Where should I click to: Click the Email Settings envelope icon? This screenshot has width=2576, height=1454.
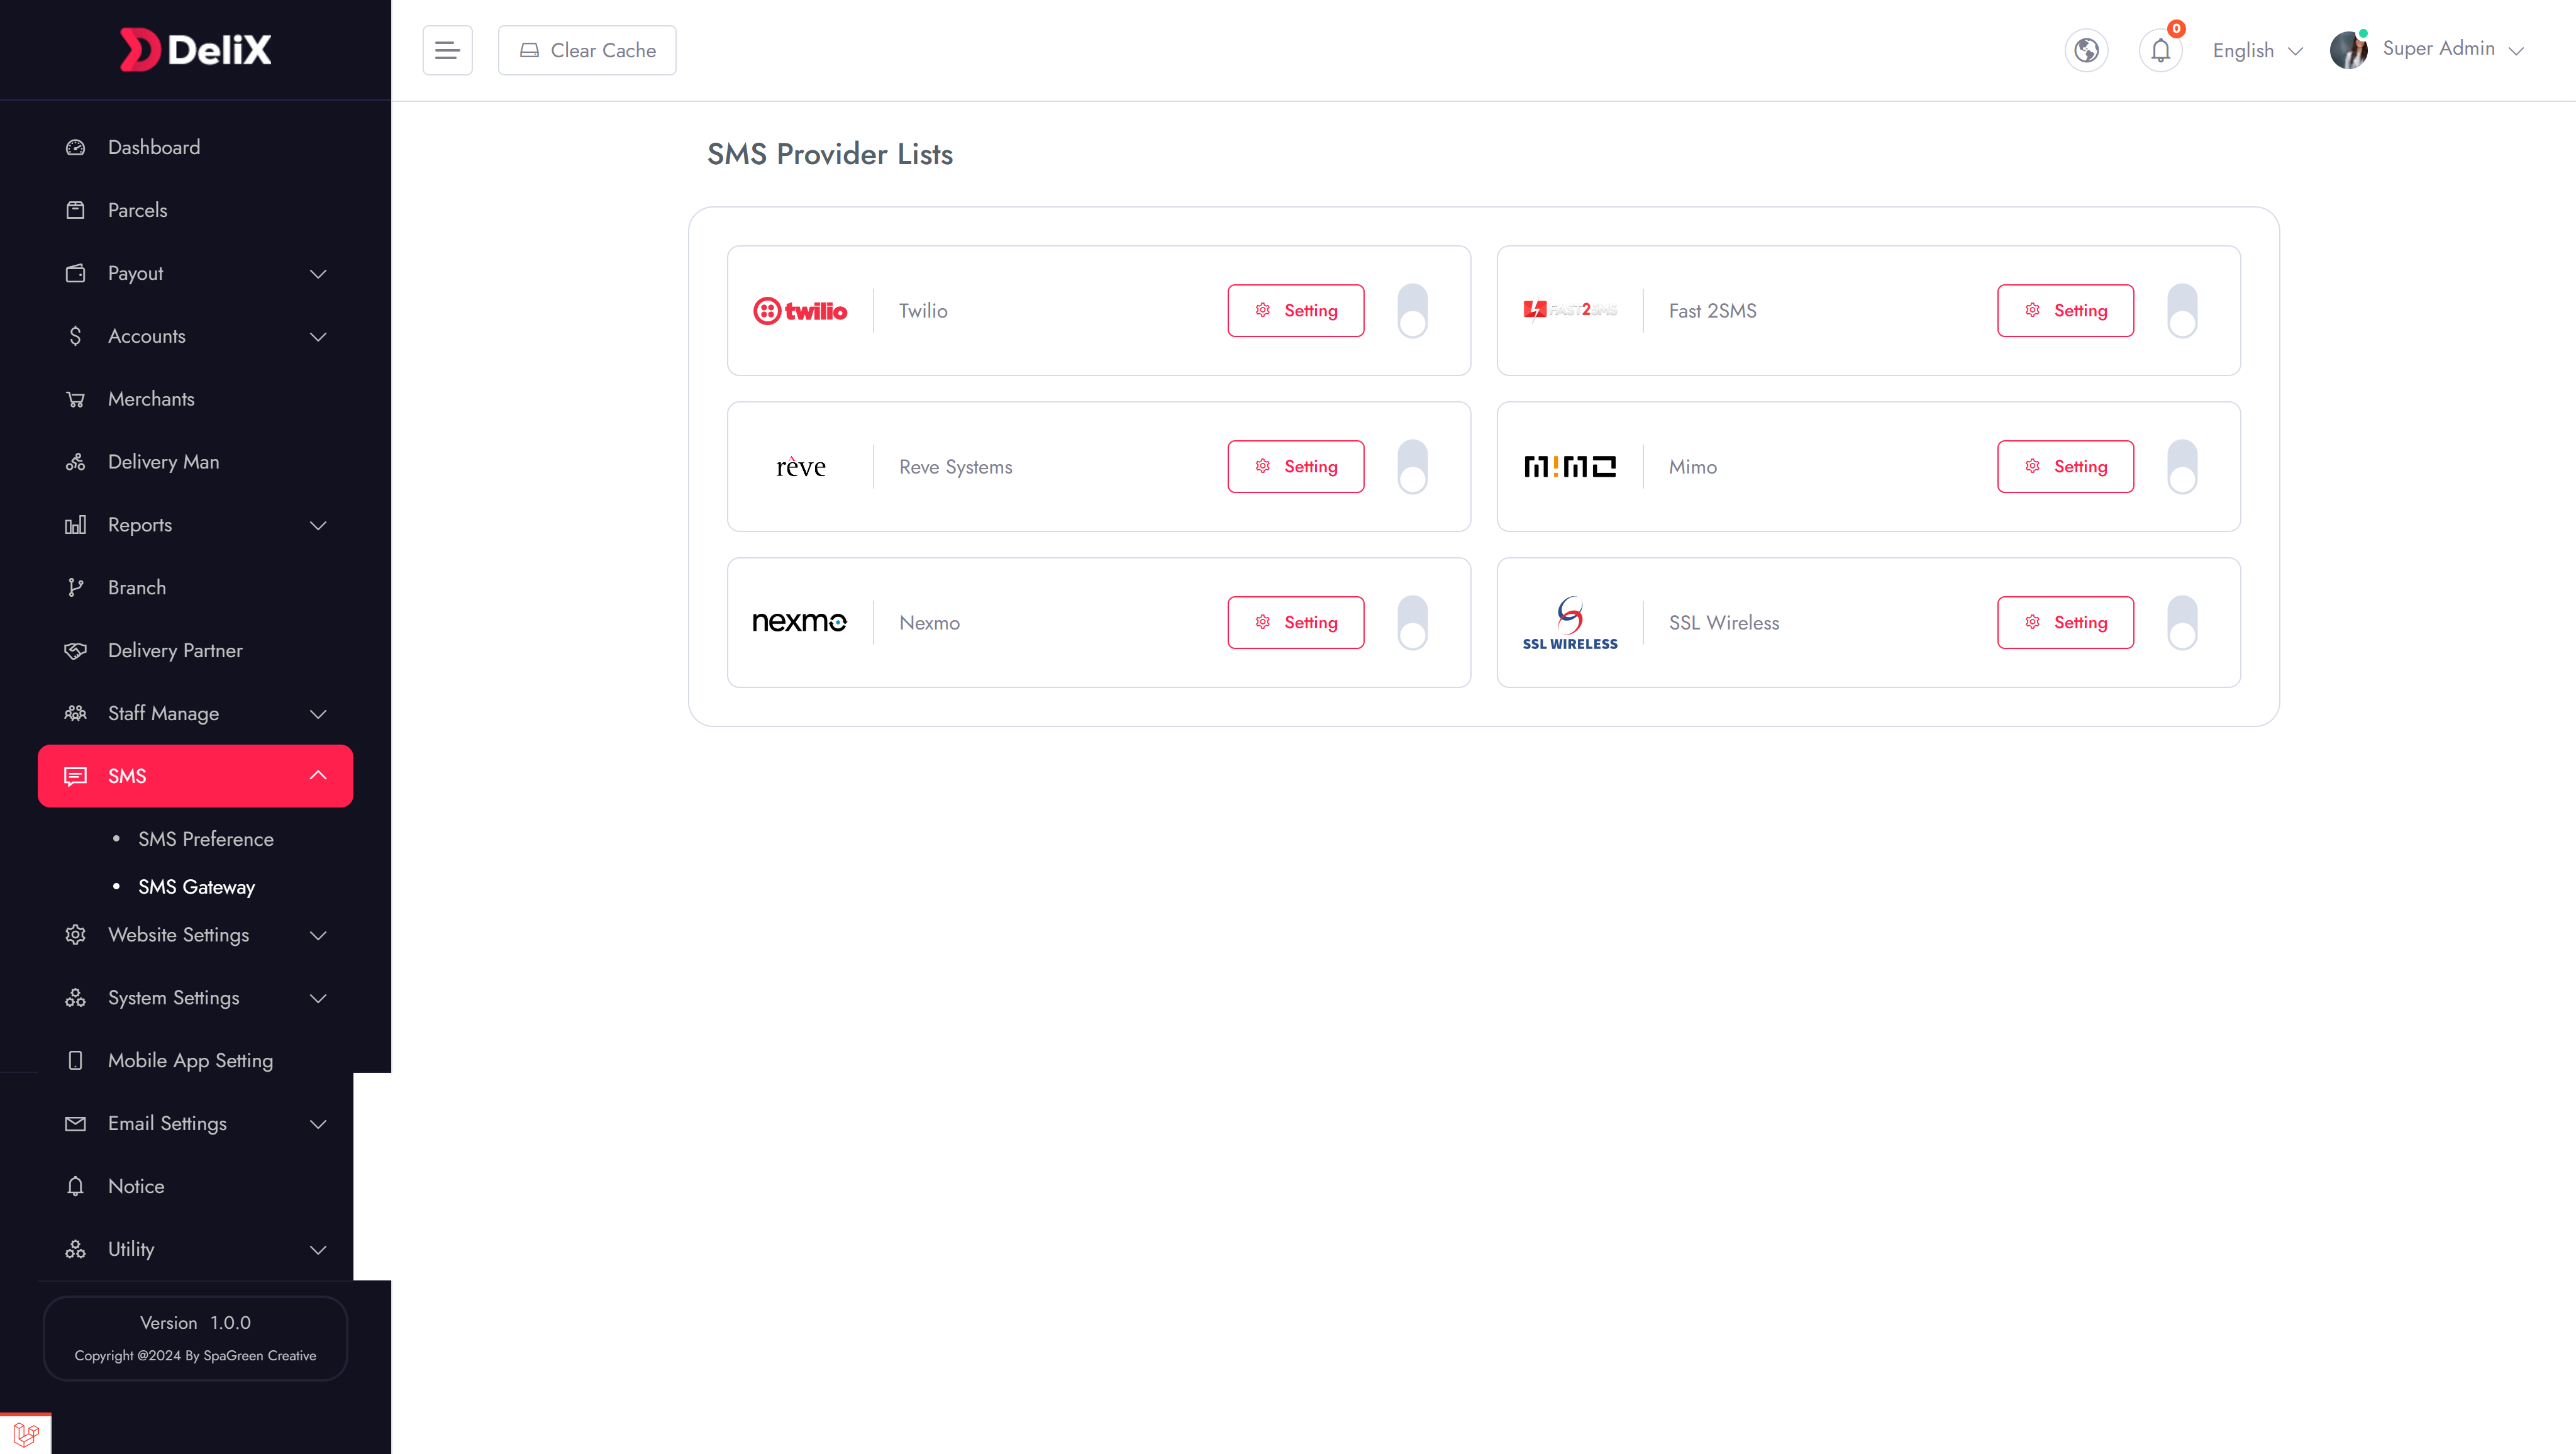75,1123
